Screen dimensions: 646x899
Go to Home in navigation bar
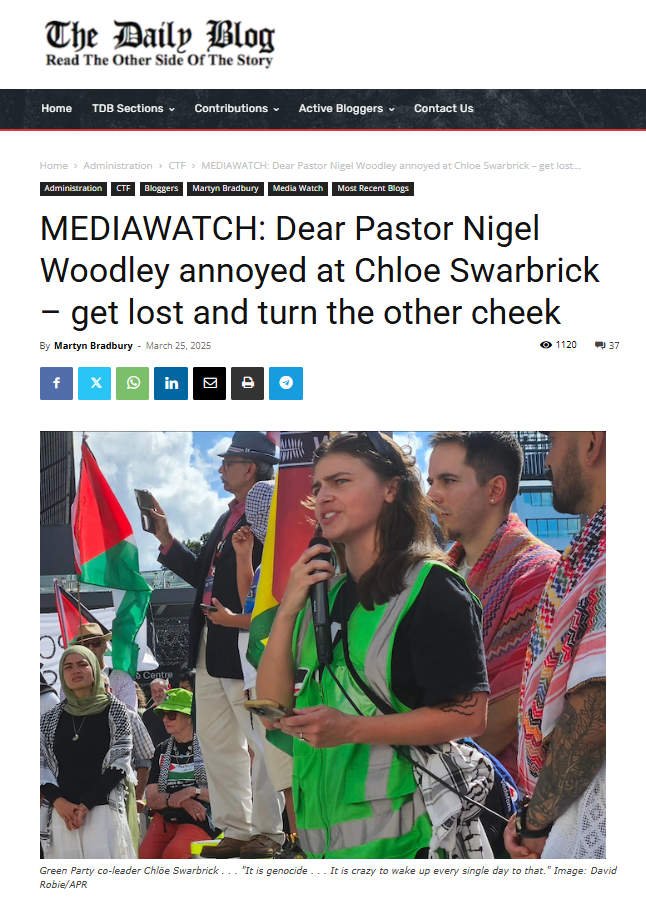coord(56,108)
